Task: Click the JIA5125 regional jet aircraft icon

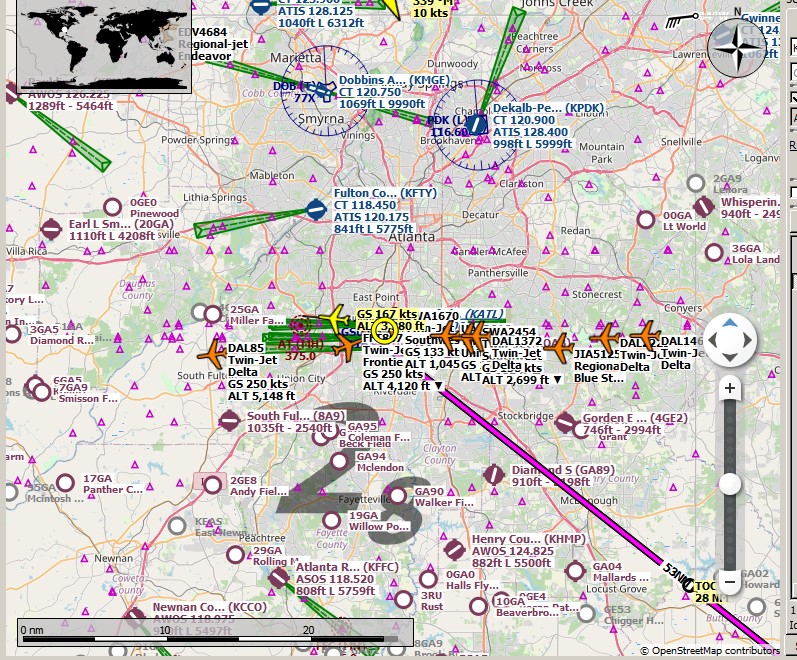Action: [560, 347]
